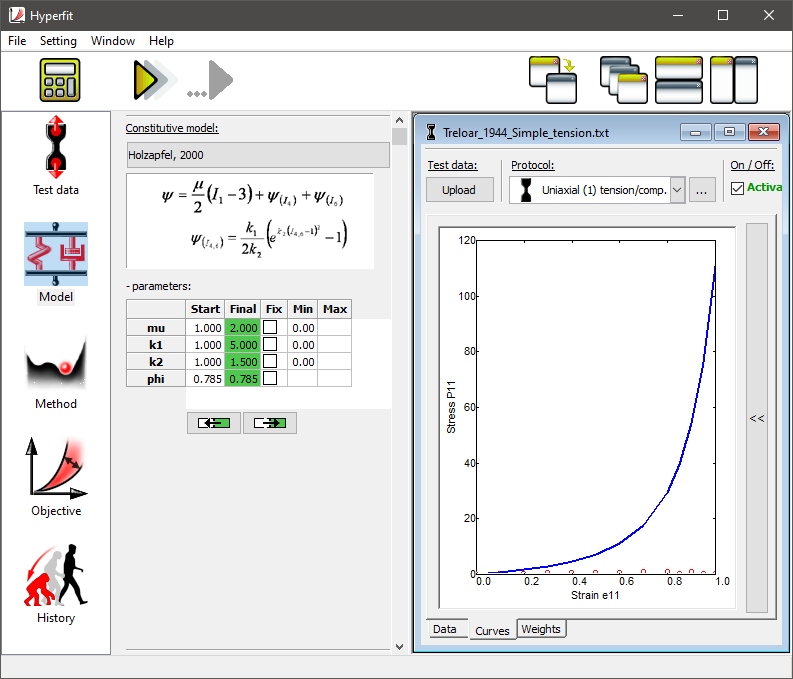The height and width of the screenshot is (679, 793).
Task: Maximize the Treloar_1944 child window
Action: coord(729,132)
